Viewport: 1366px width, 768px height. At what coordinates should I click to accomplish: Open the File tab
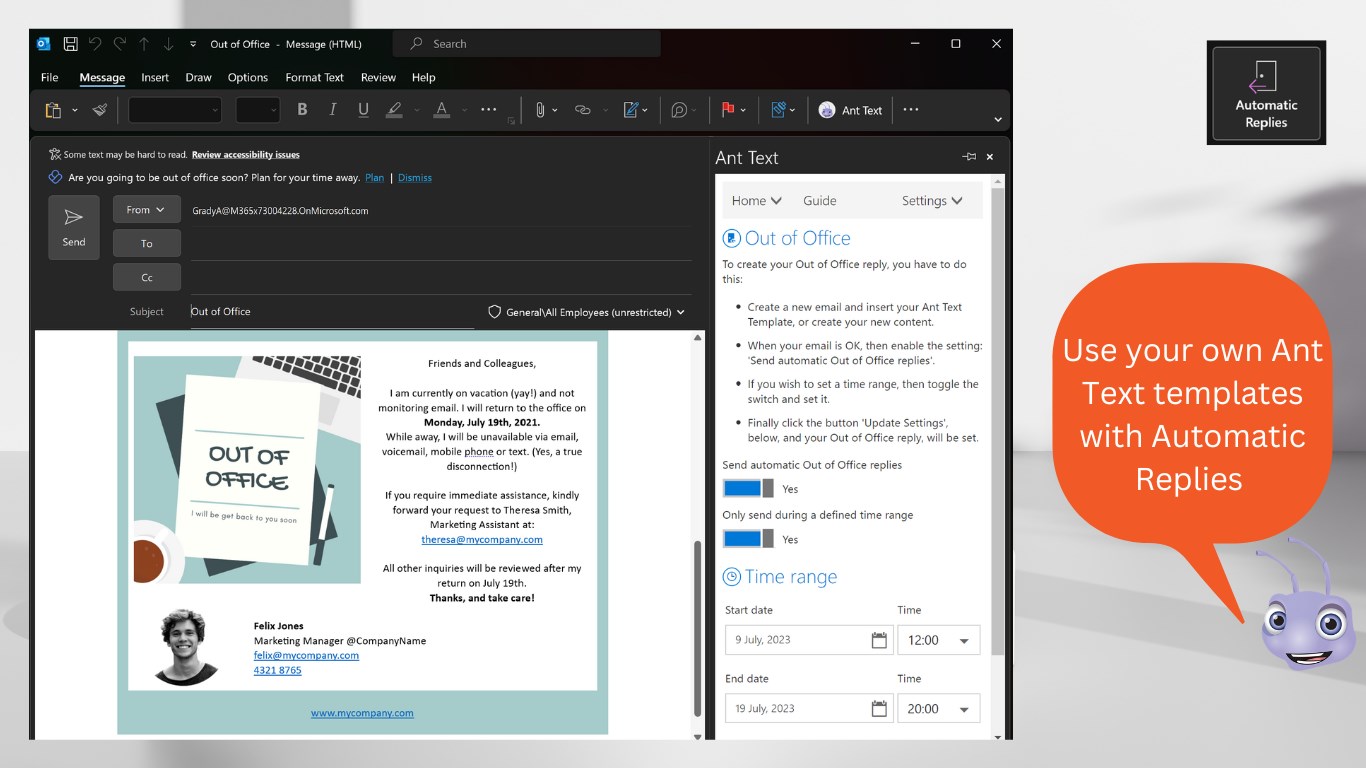(x=50, y=77)
